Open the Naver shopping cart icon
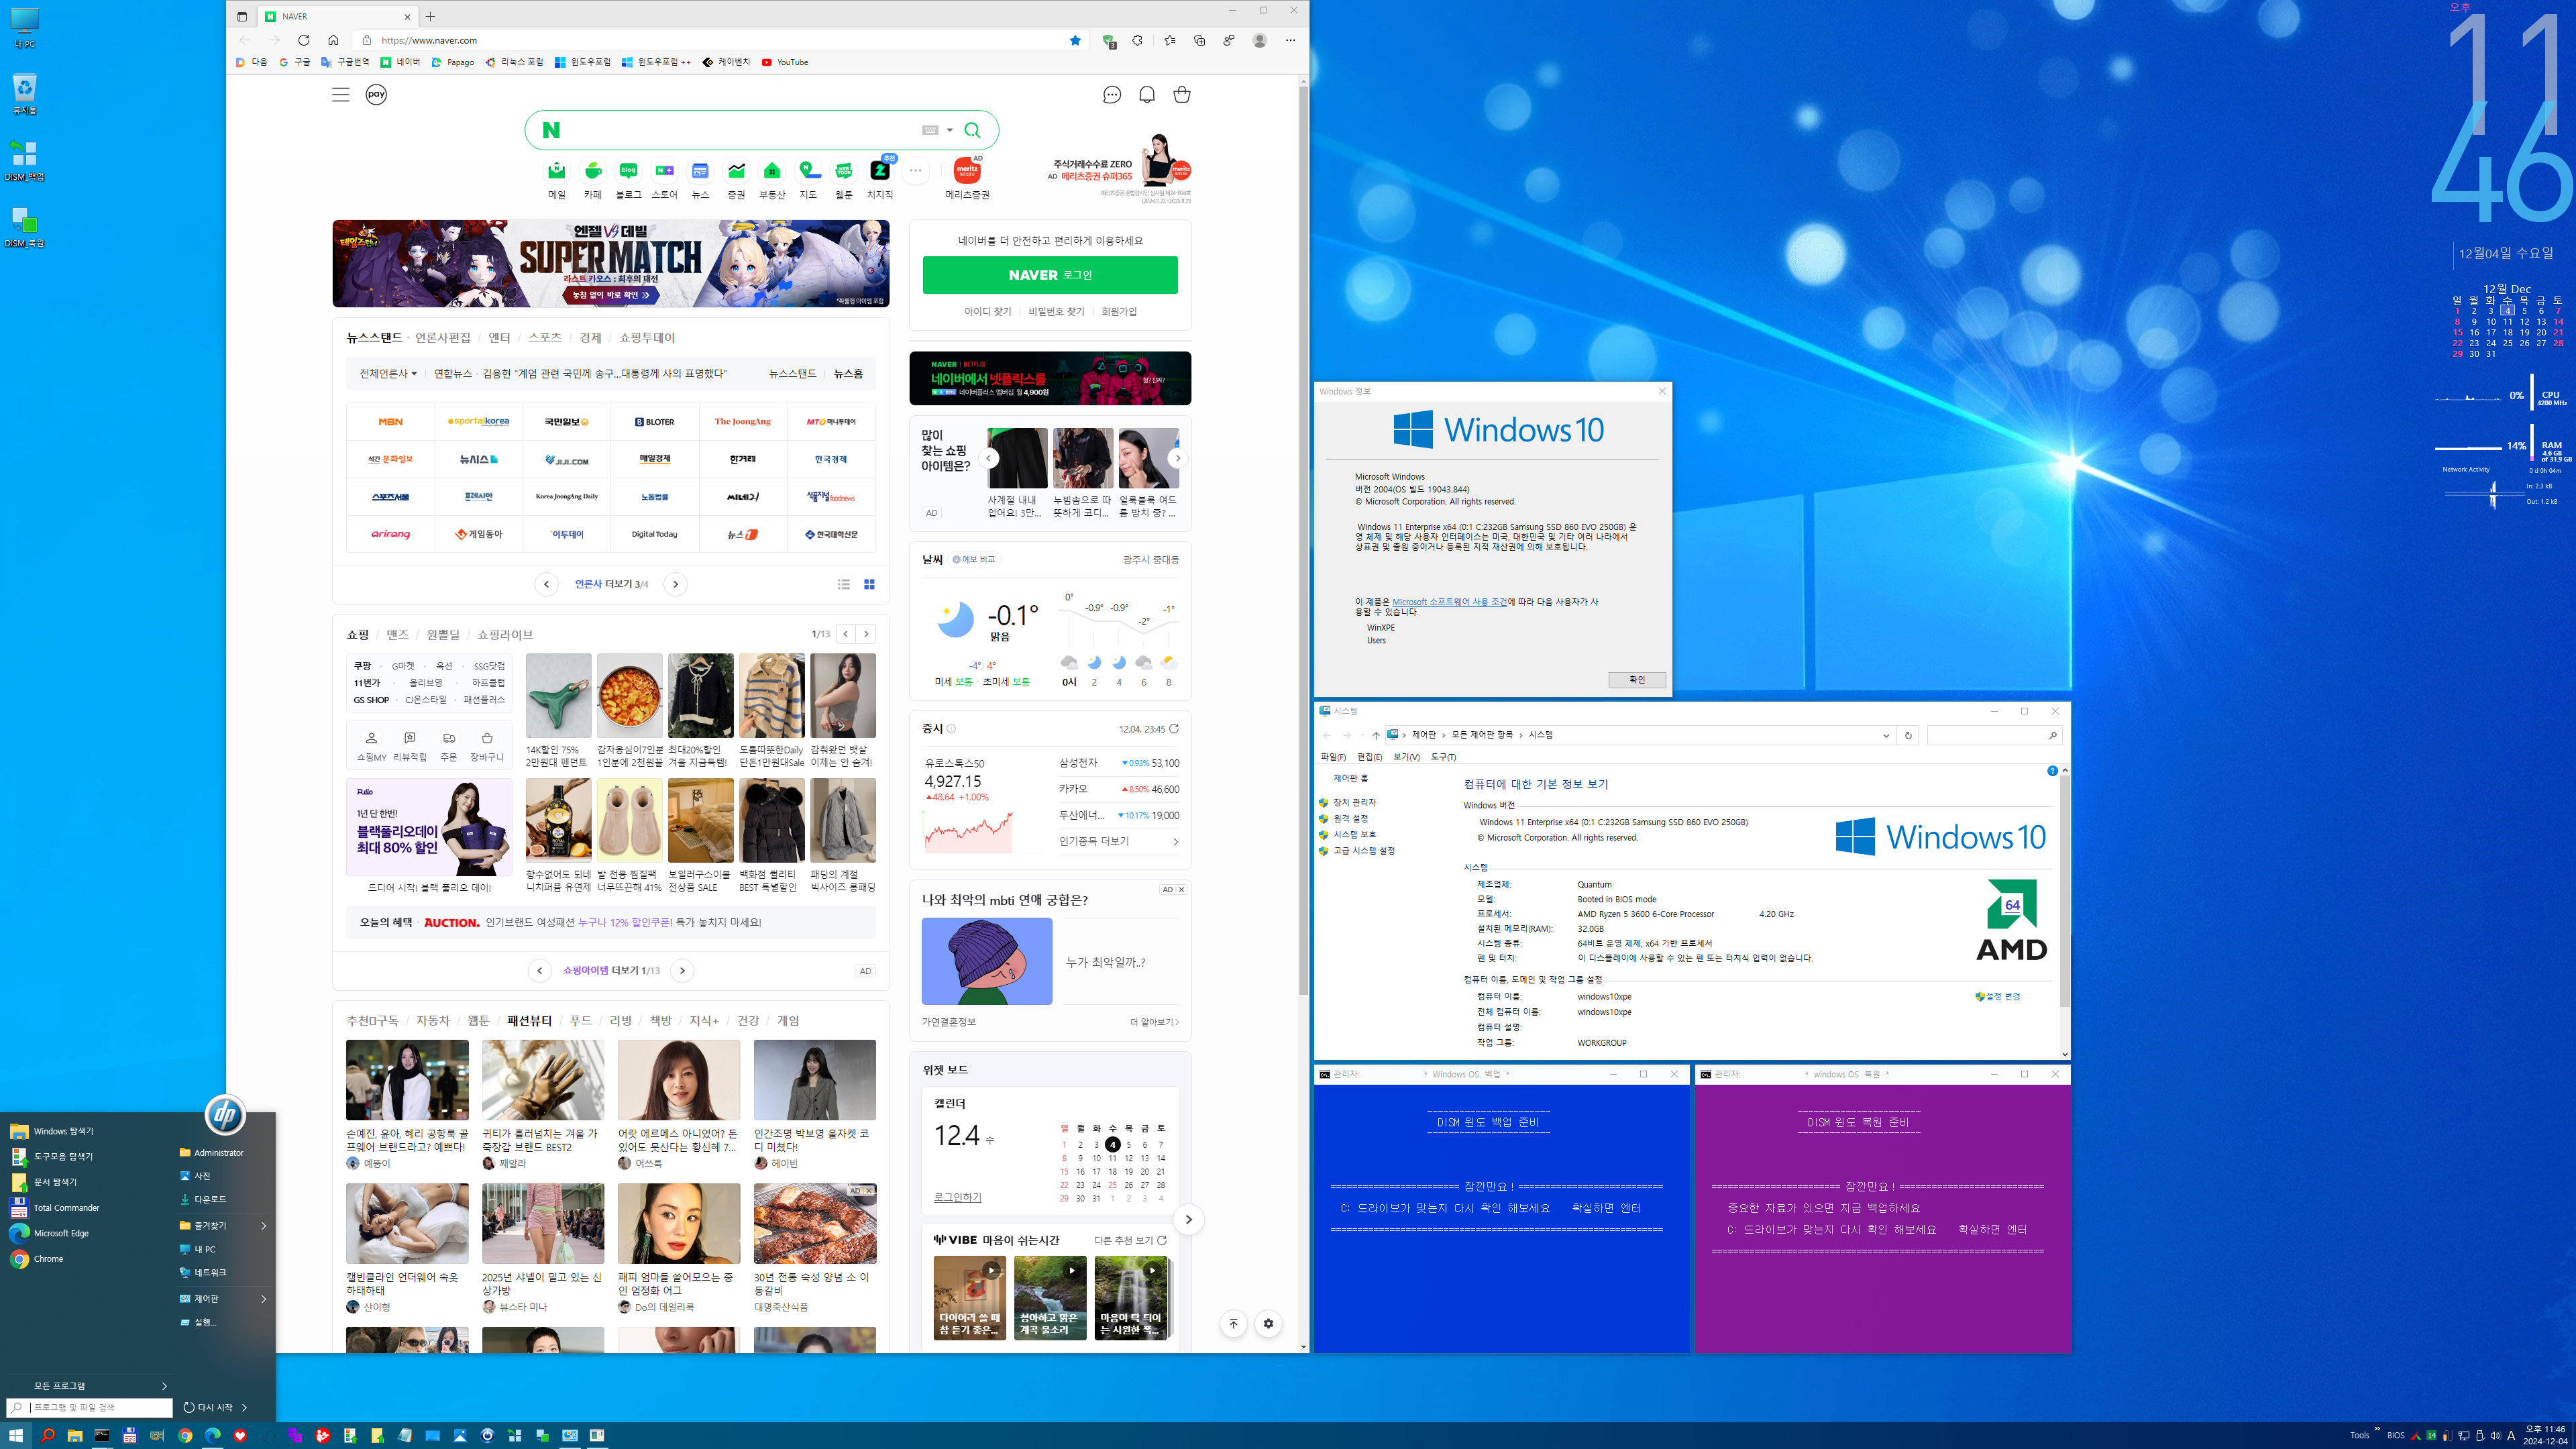Image resolution: width=2576 pixels, height=1449 pixels. (x=1182, y=95)
